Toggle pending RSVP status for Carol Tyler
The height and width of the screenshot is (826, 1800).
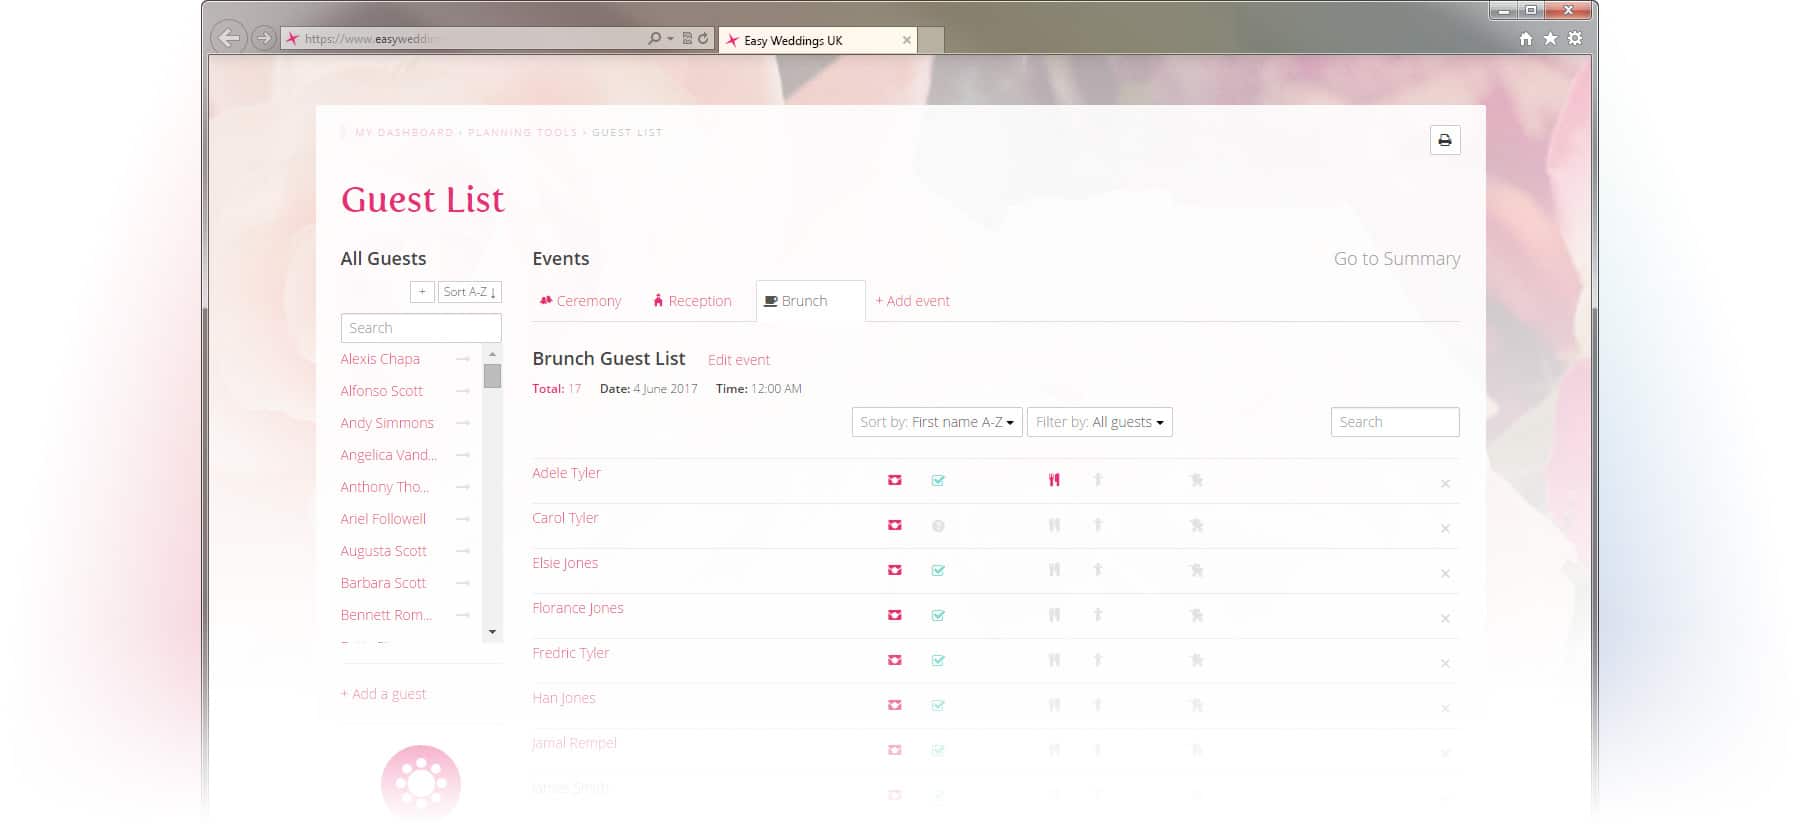938,526
